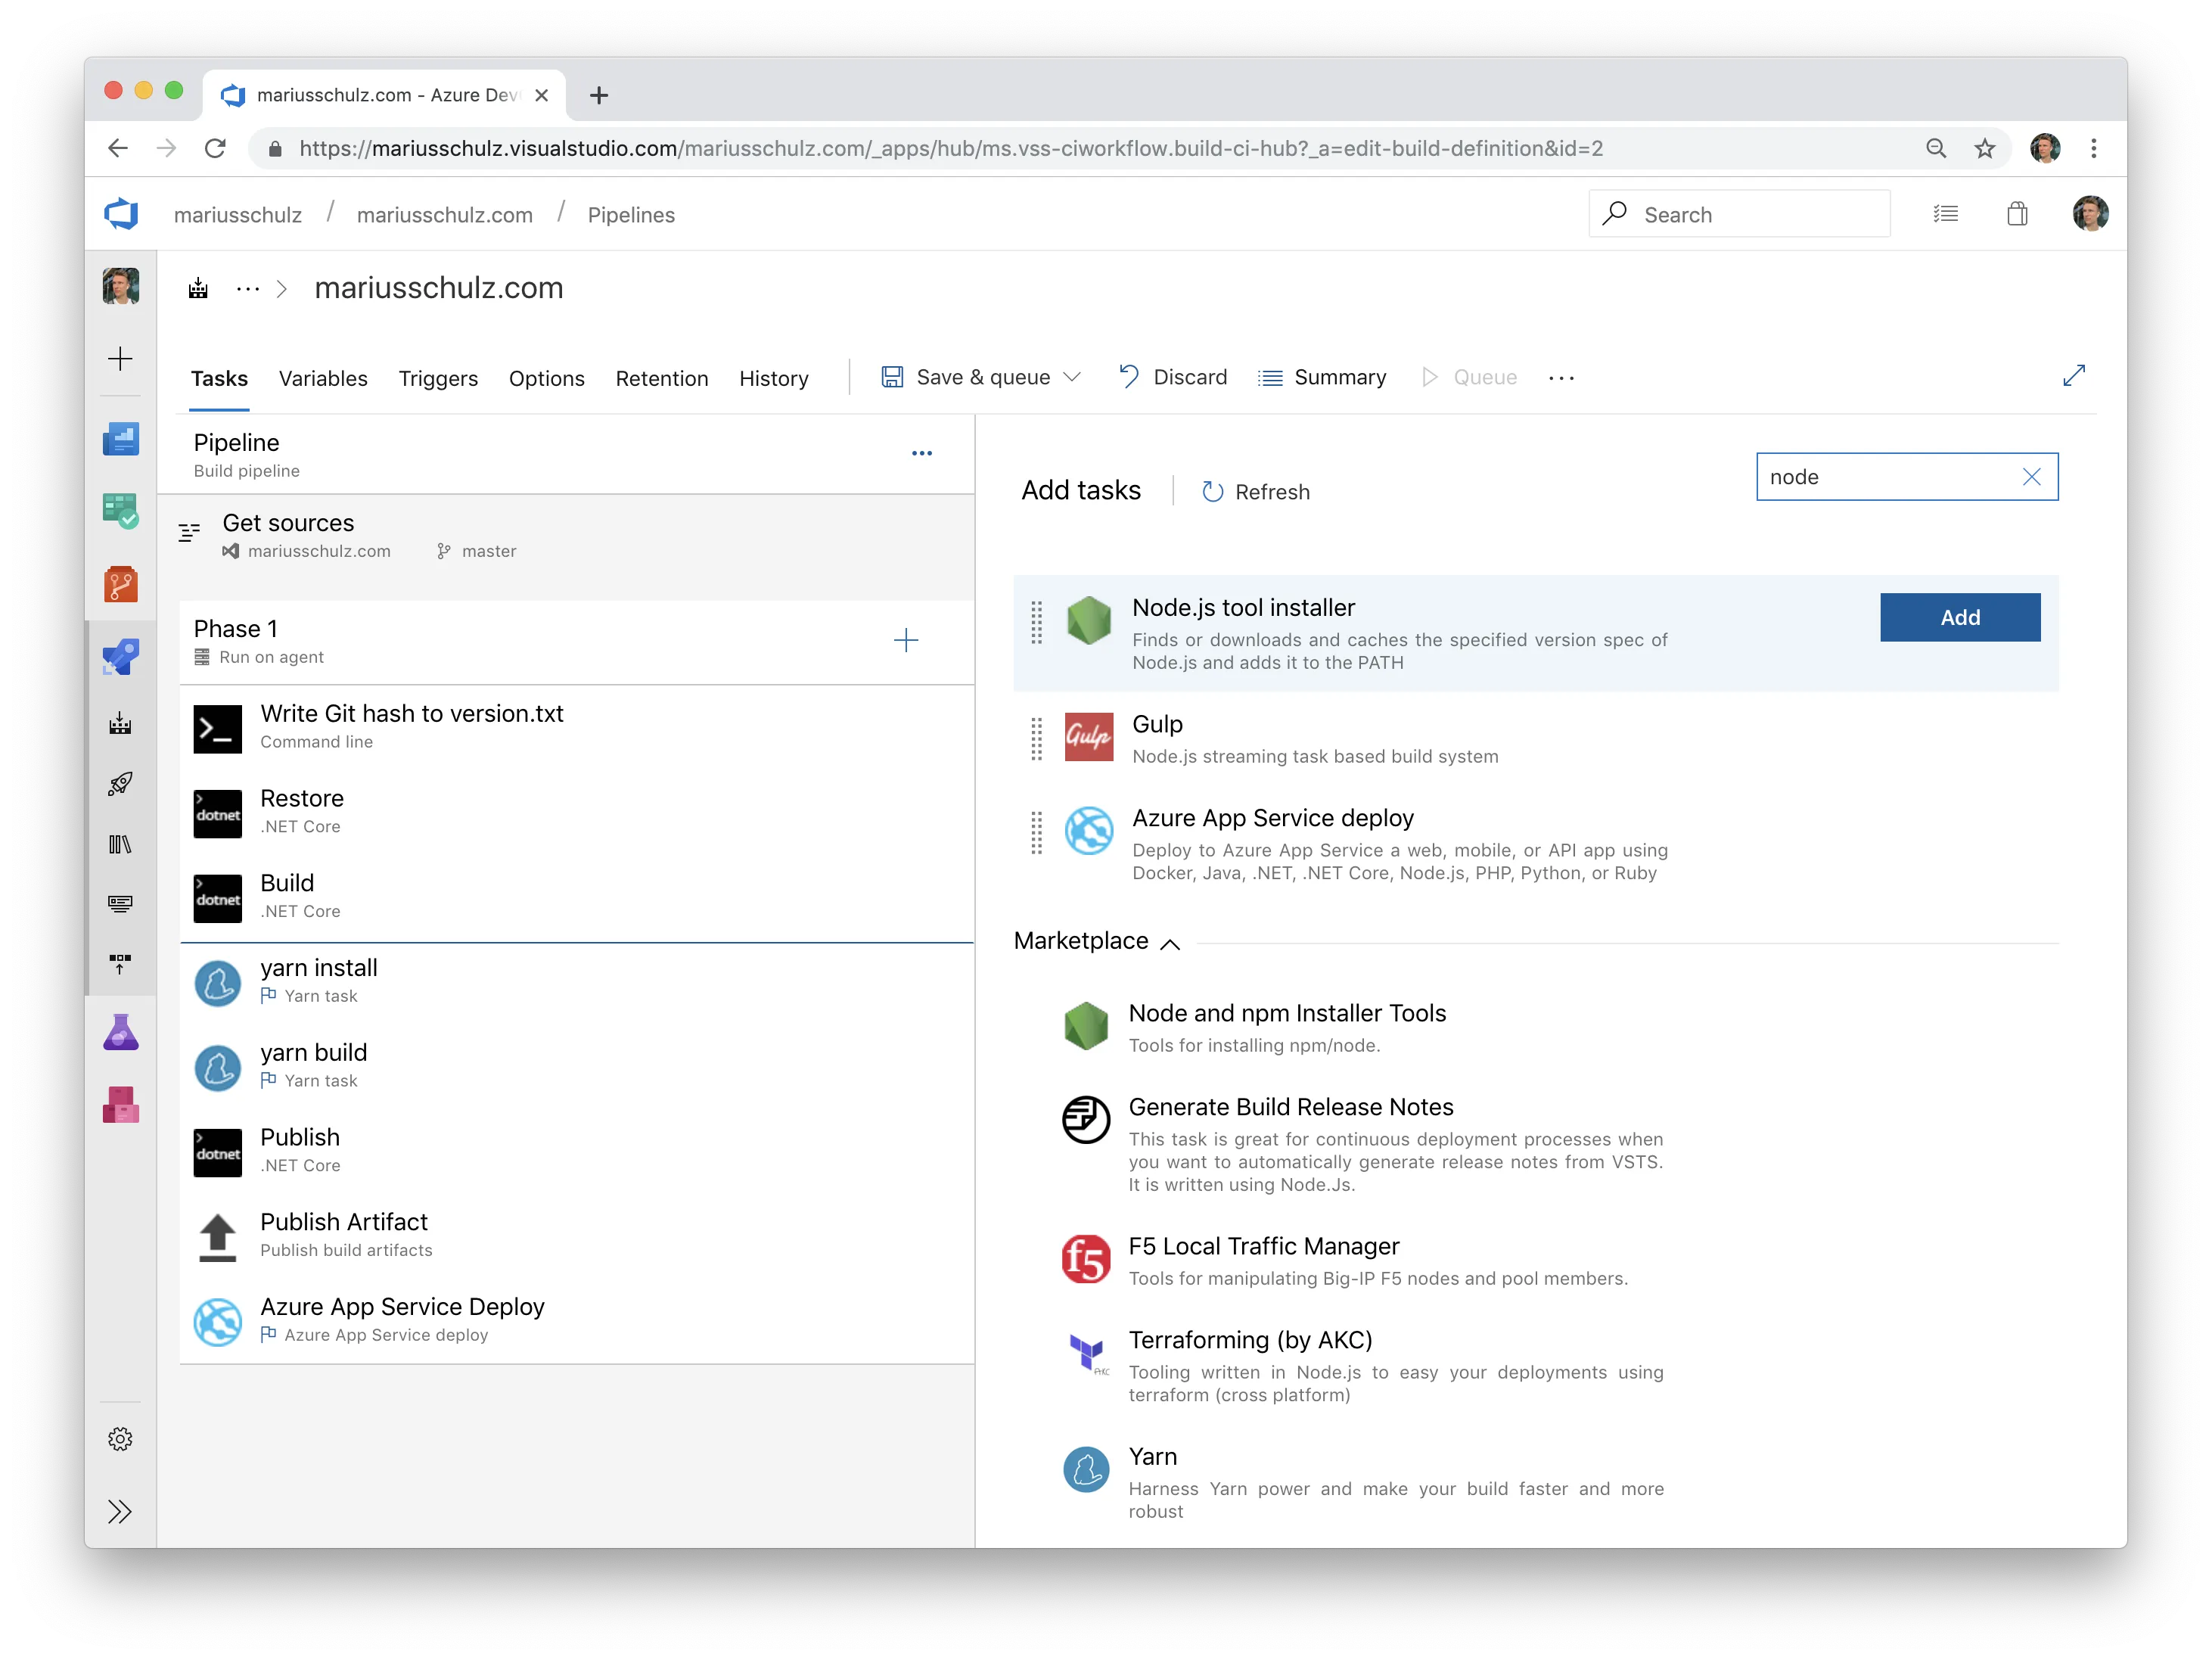Screen dimensions: 2212x1660
Task: Click the Save & queue dropdown arrow
Action: coord(1061,377)
